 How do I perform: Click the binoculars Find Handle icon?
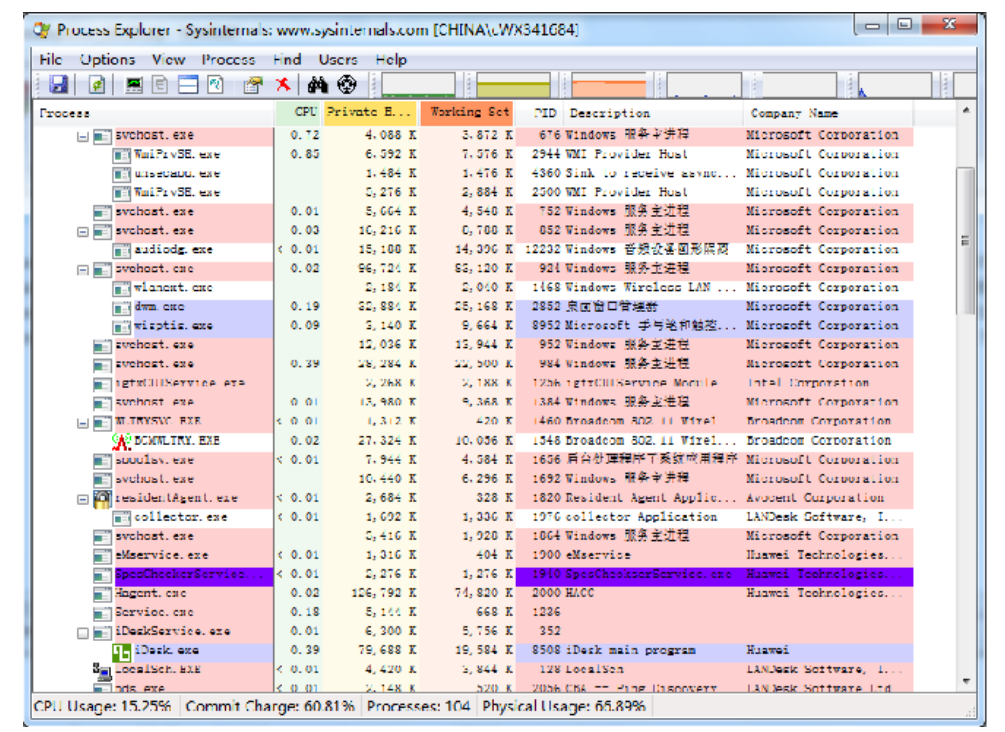click(x=318, y=85)
